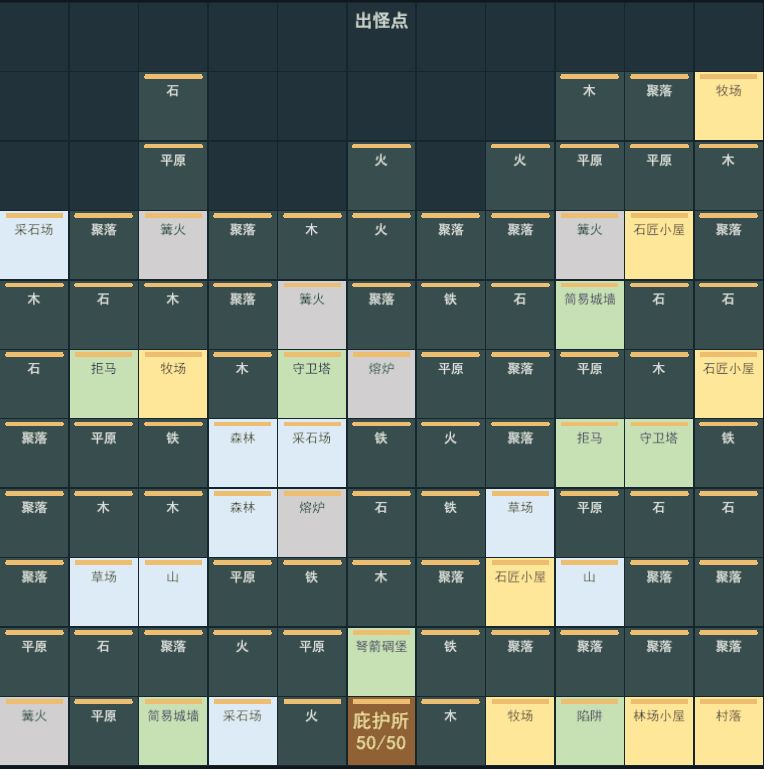Select the 石匠小屋 tile between 聚落 and 山
The width and height of the screenshot is (764, 769).
click(520, 592)
